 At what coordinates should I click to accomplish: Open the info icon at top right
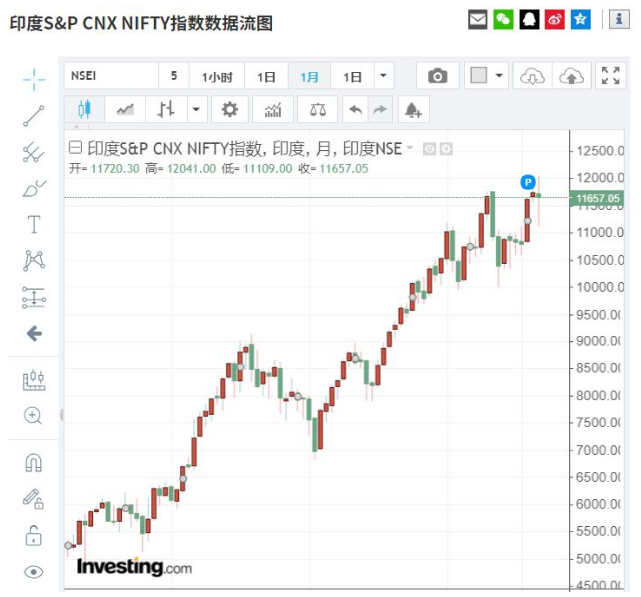click(619, 19)
